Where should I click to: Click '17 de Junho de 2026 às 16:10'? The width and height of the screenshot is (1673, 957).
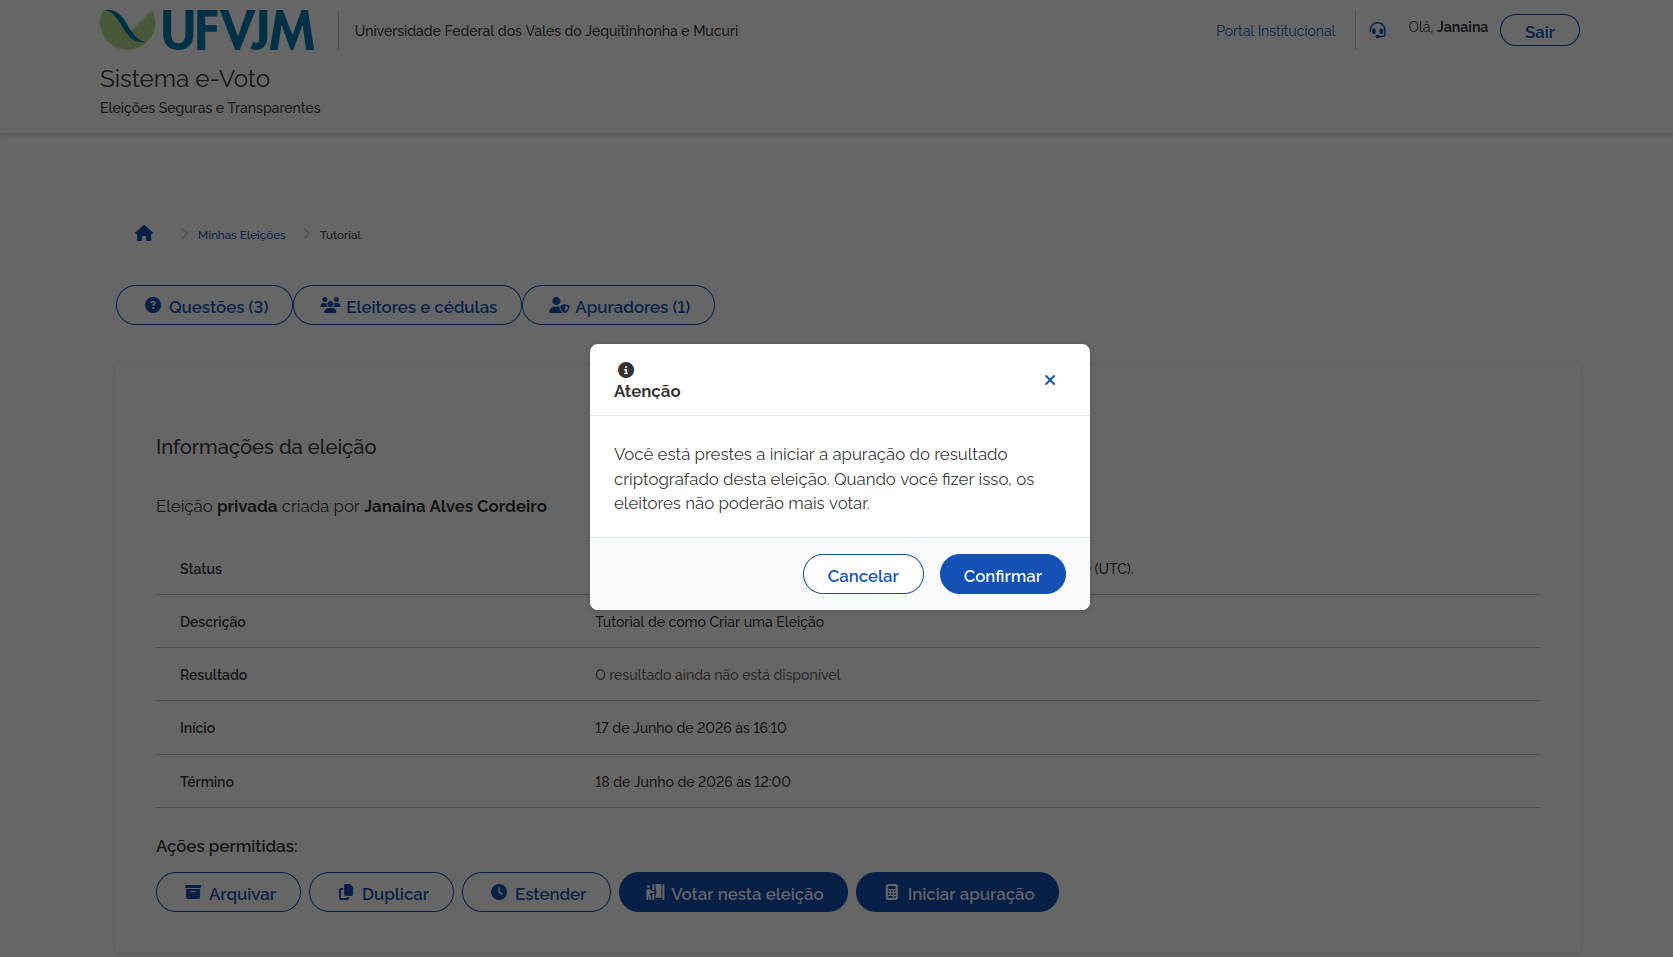pos(691,728)
